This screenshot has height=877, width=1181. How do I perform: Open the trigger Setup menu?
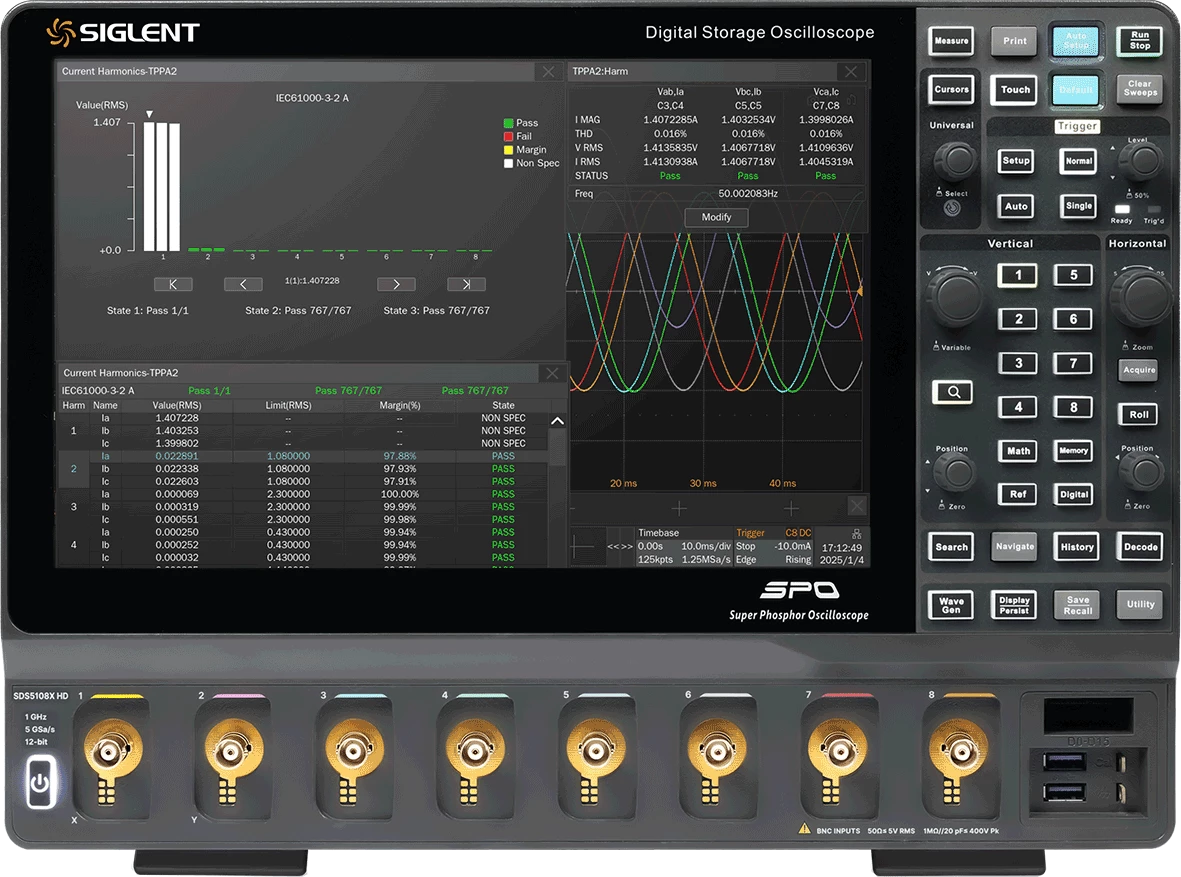pos(1015,160)
